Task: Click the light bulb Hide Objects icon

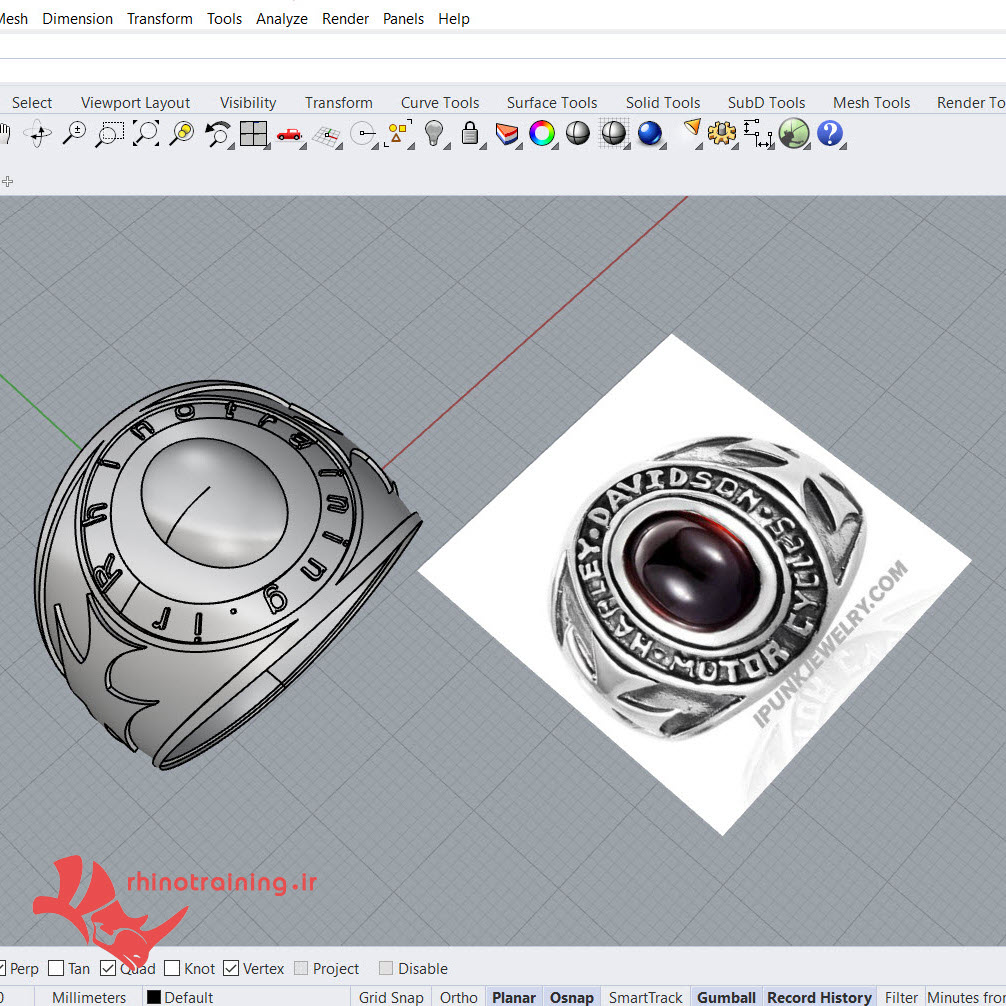Action: point(434,133)
